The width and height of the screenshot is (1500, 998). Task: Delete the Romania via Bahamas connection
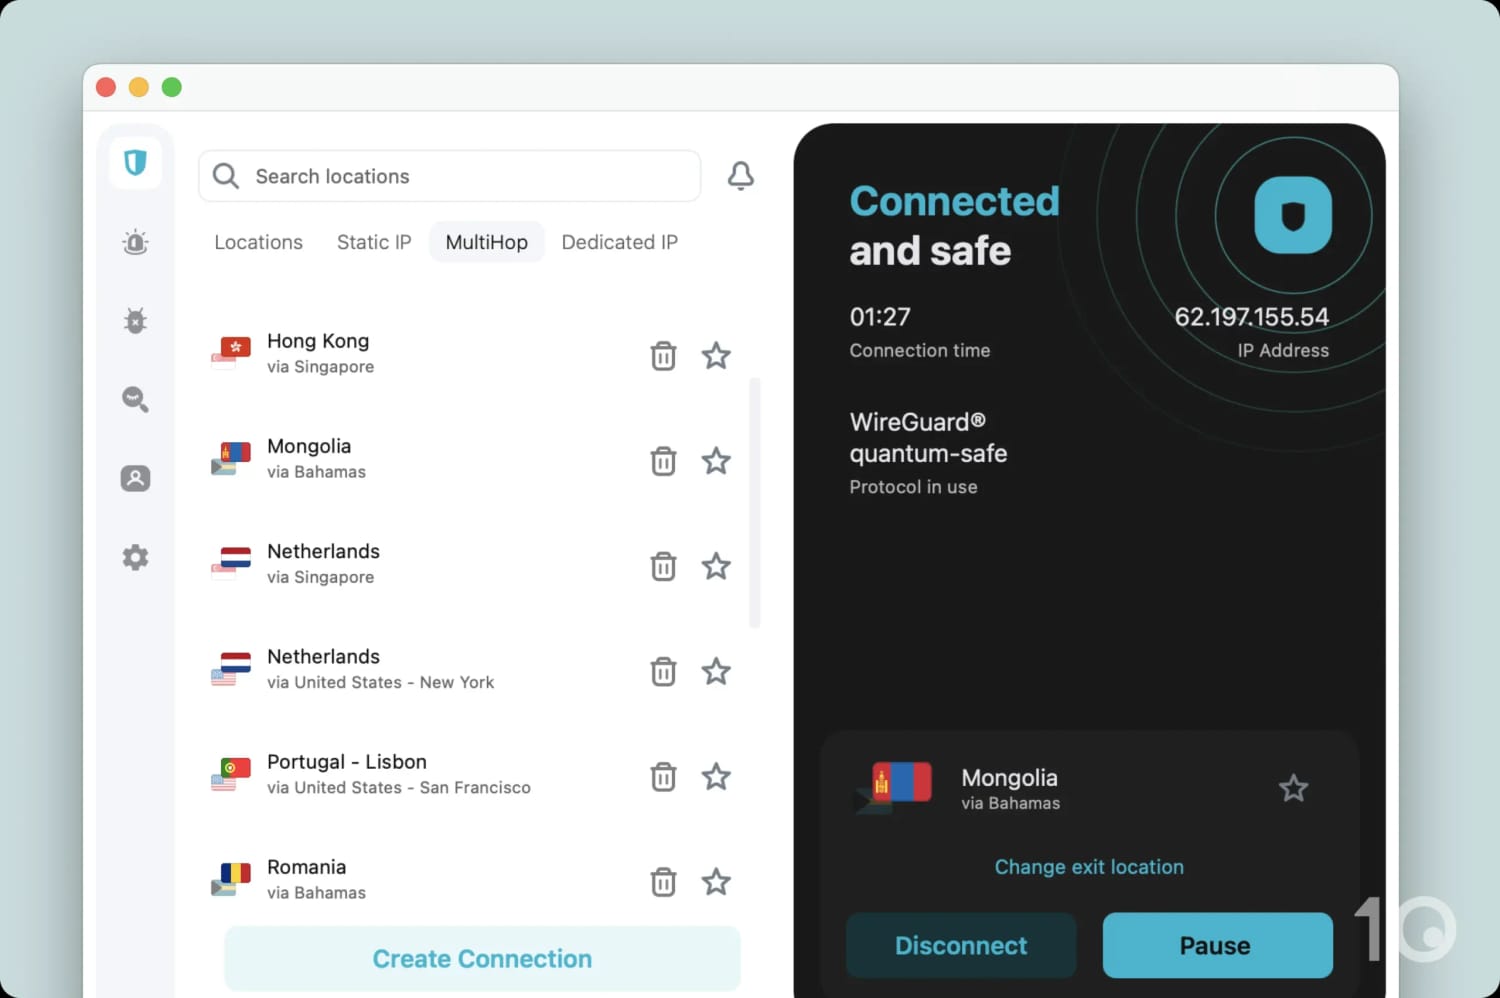(x=663, y=882)
